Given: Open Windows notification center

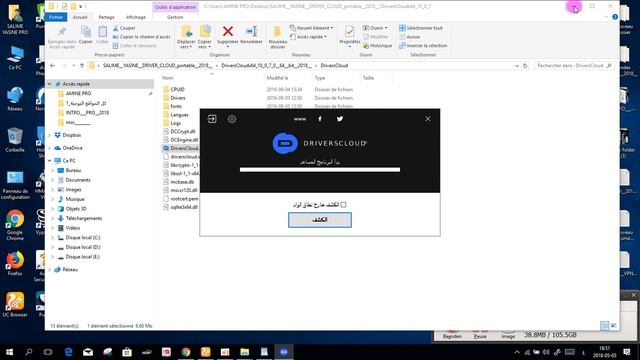Looking at the screenshot, I should tap(627, 352).
